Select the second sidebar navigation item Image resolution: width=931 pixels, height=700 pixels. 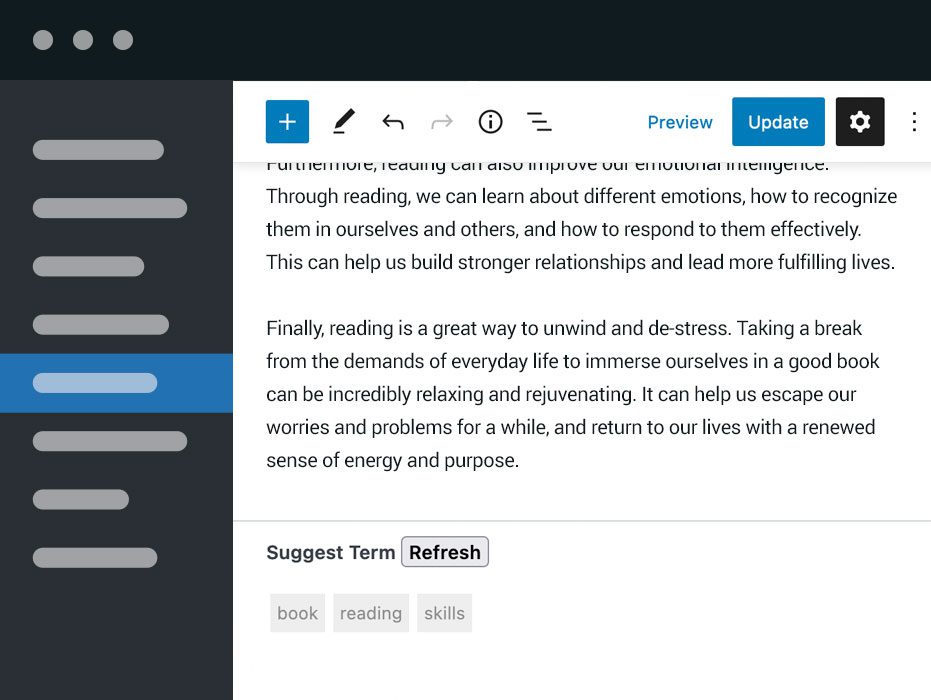[x=110, y=207]
